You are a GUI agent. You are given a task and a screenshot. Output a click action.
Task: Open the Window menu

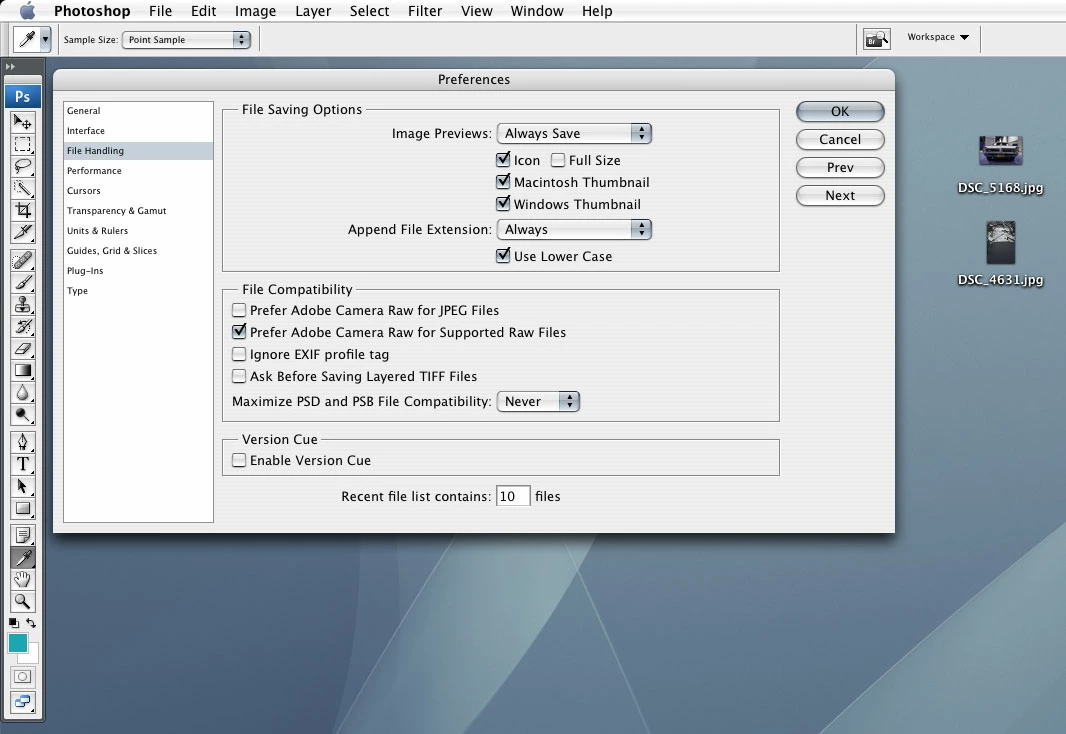pyautogui.click(x=537, y=11)
